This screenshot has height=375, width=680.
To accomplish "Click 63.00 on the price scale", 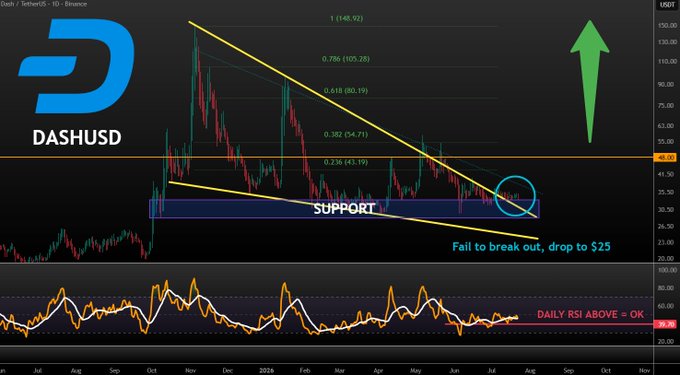I will pyautogui.click(x=667, y=126).
